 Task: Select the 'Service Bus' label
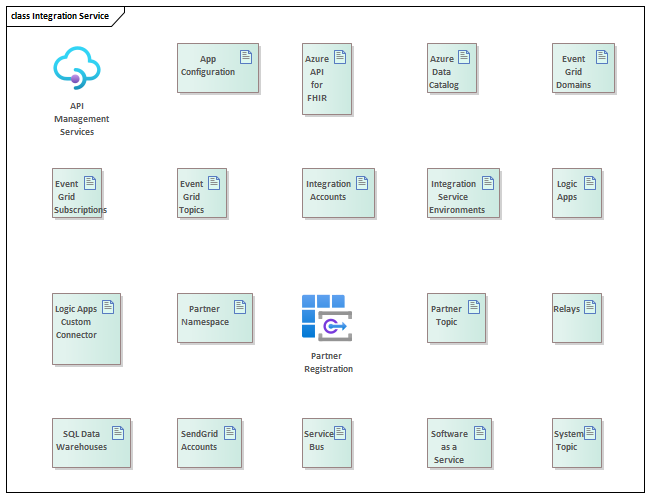tap(319, 440)
